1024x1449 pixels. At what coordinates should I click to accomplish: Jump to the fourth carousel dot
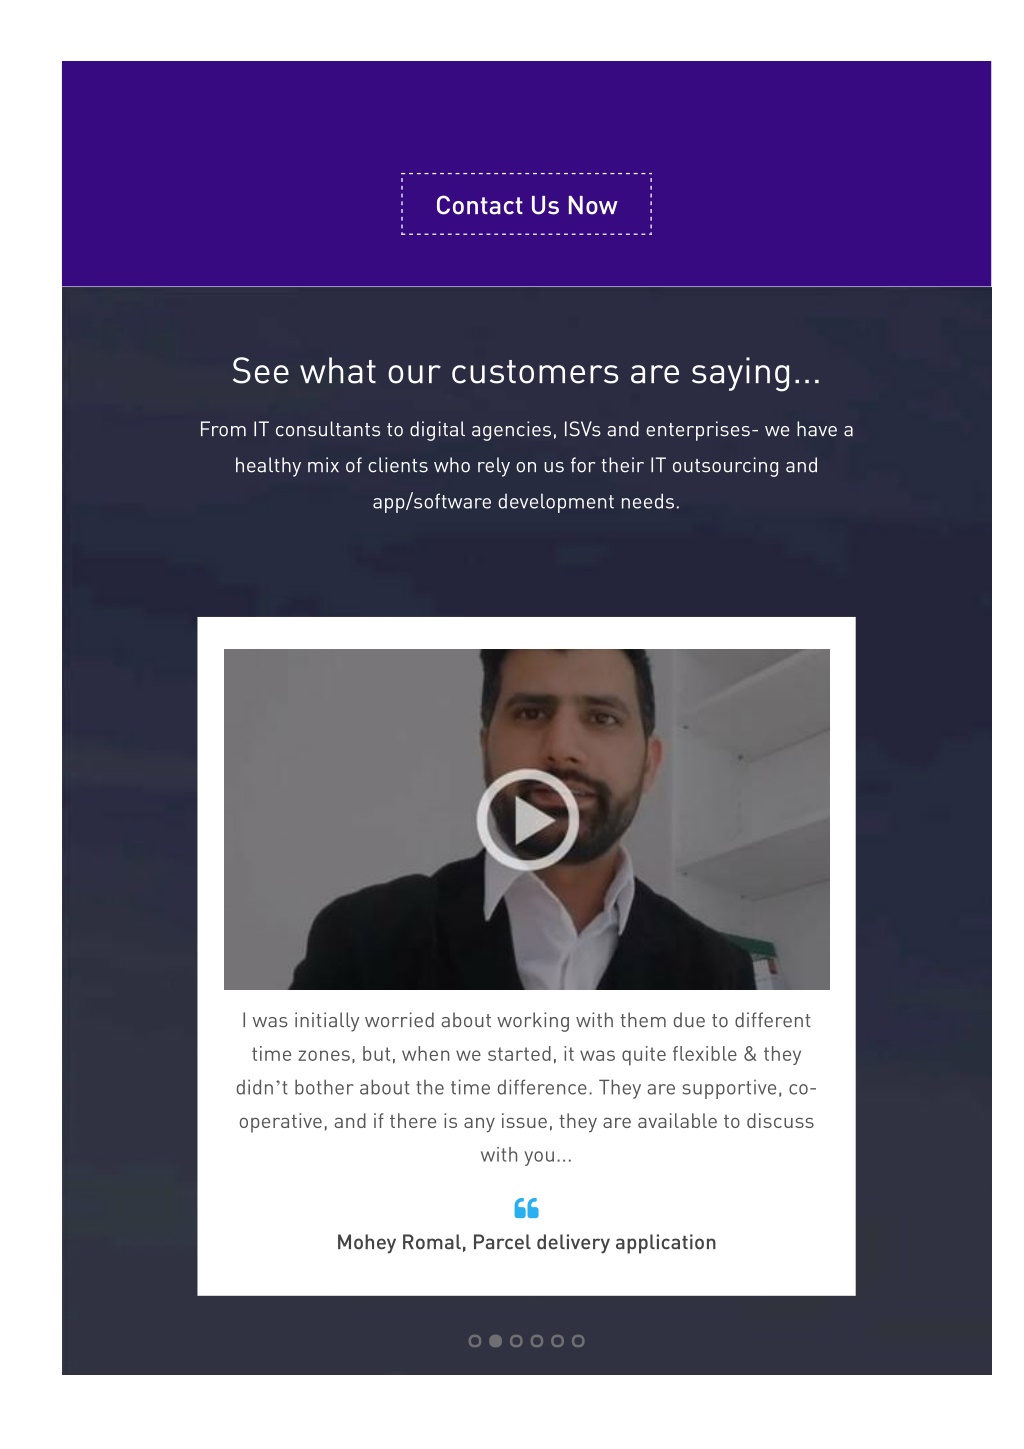point(537,1341)
